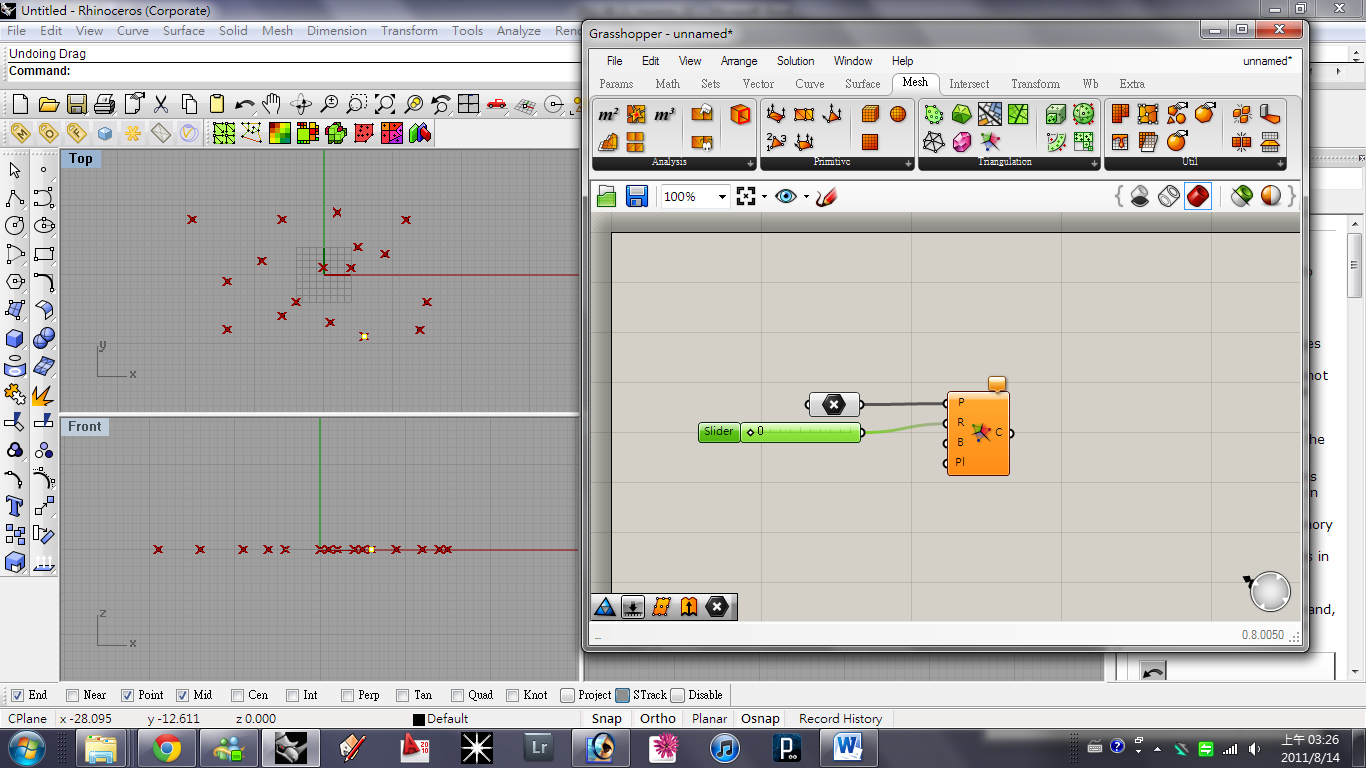Viewport: 1366px width, 768px height.
Task: Toggle the Mid osnap checkbox
Action: pos(182,695)
